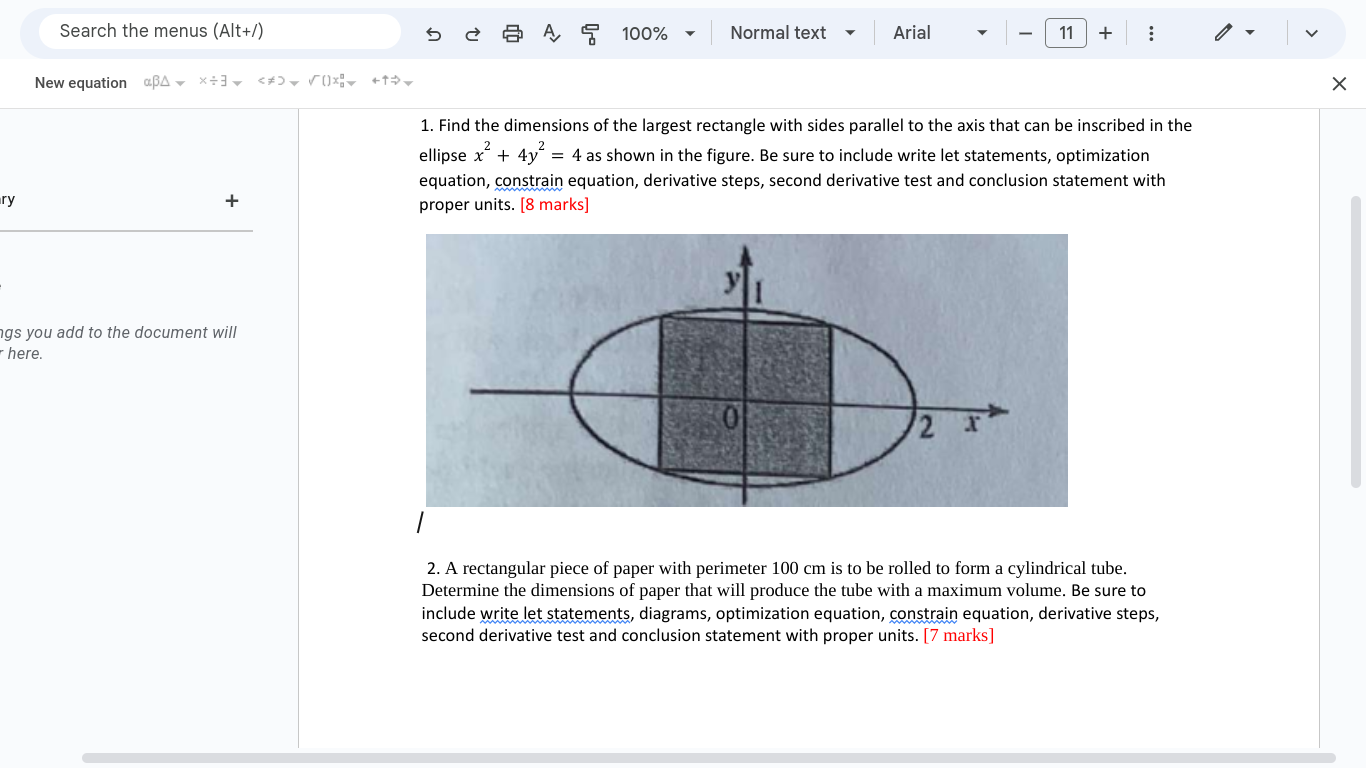This screenshot has height=768, width=1366.
Task: Open the zoom level dropdown showing 100%
Action: (657, 33)
